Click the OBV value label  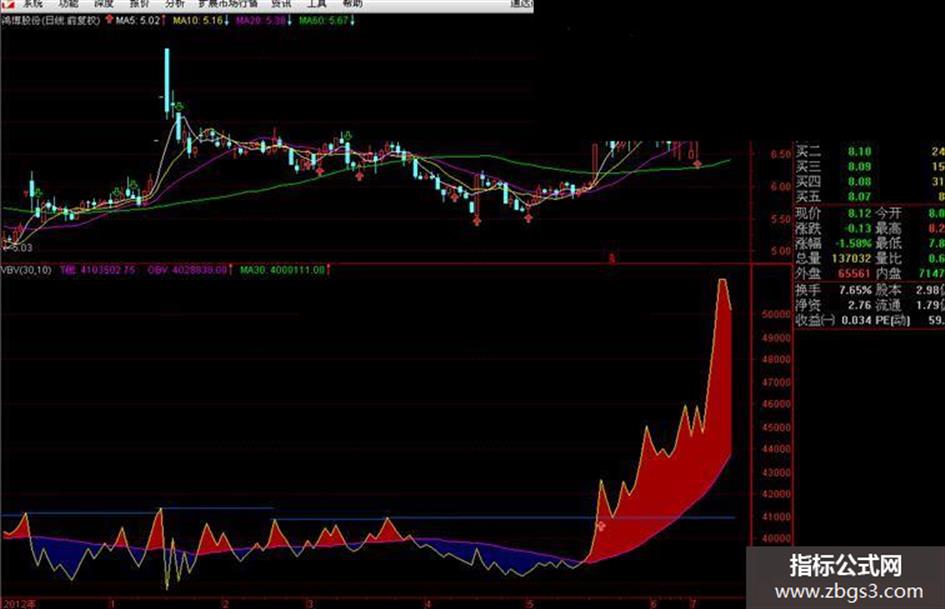click(x=187, y=270)
